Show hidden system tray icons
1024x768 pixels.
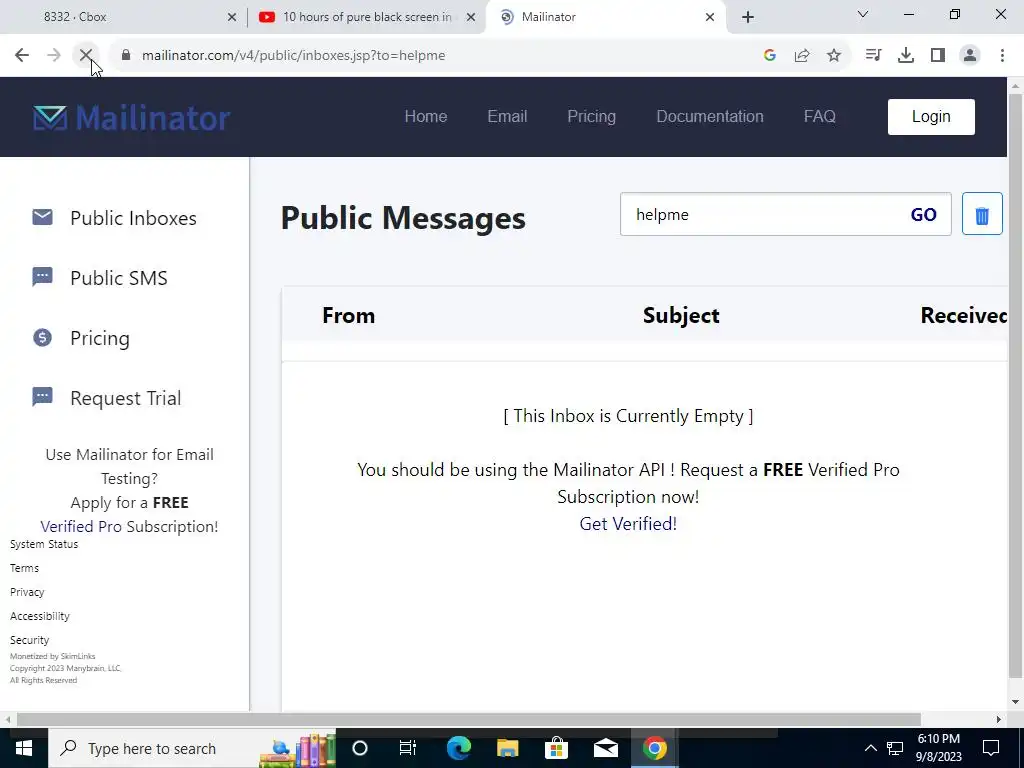(x=871, y=748)
